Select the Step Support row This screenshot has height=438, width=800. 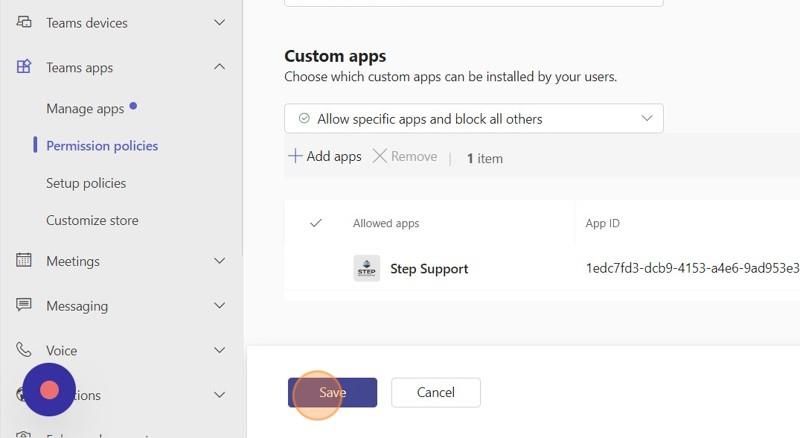[x=542, y=269]
